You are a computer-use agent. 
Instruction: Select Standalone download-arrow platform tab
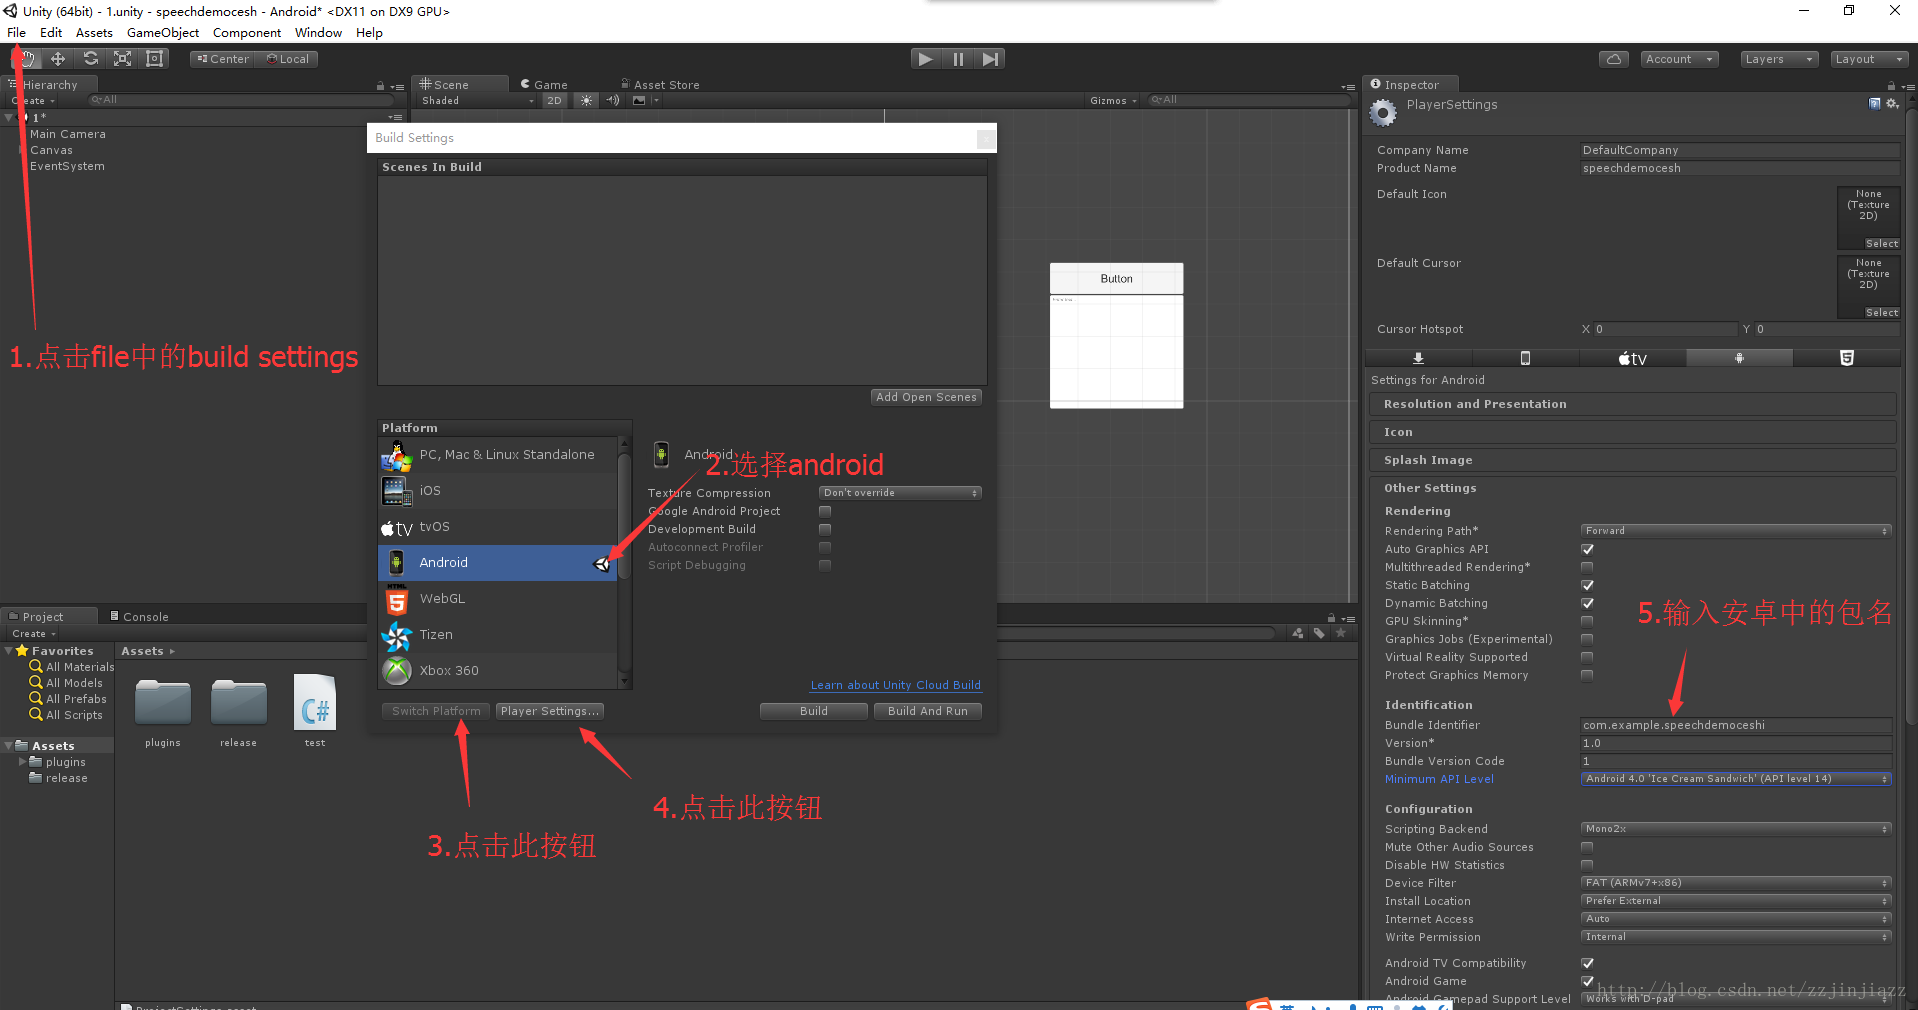coord(1418,358)
